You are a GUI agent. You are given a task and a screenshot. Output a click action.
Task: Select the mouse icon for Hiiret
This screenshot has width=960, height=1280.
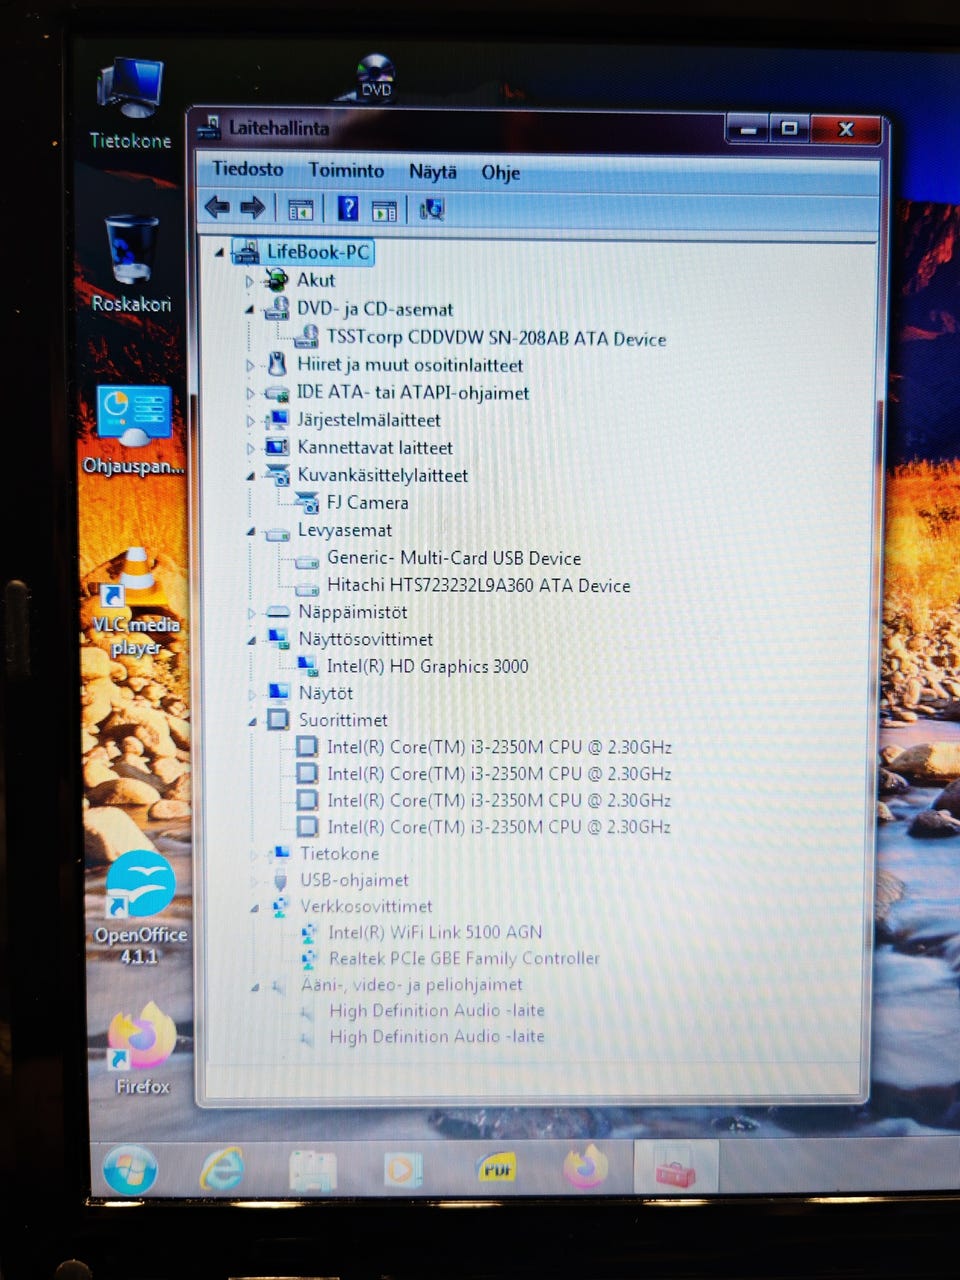(x=277, y=364)
